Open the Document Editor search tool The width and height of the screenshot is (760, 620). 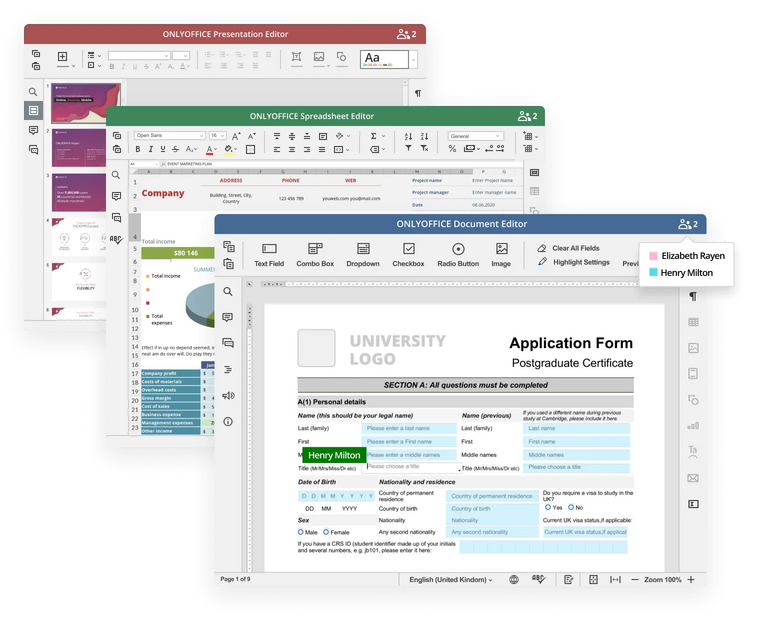[x=228, y=291]
